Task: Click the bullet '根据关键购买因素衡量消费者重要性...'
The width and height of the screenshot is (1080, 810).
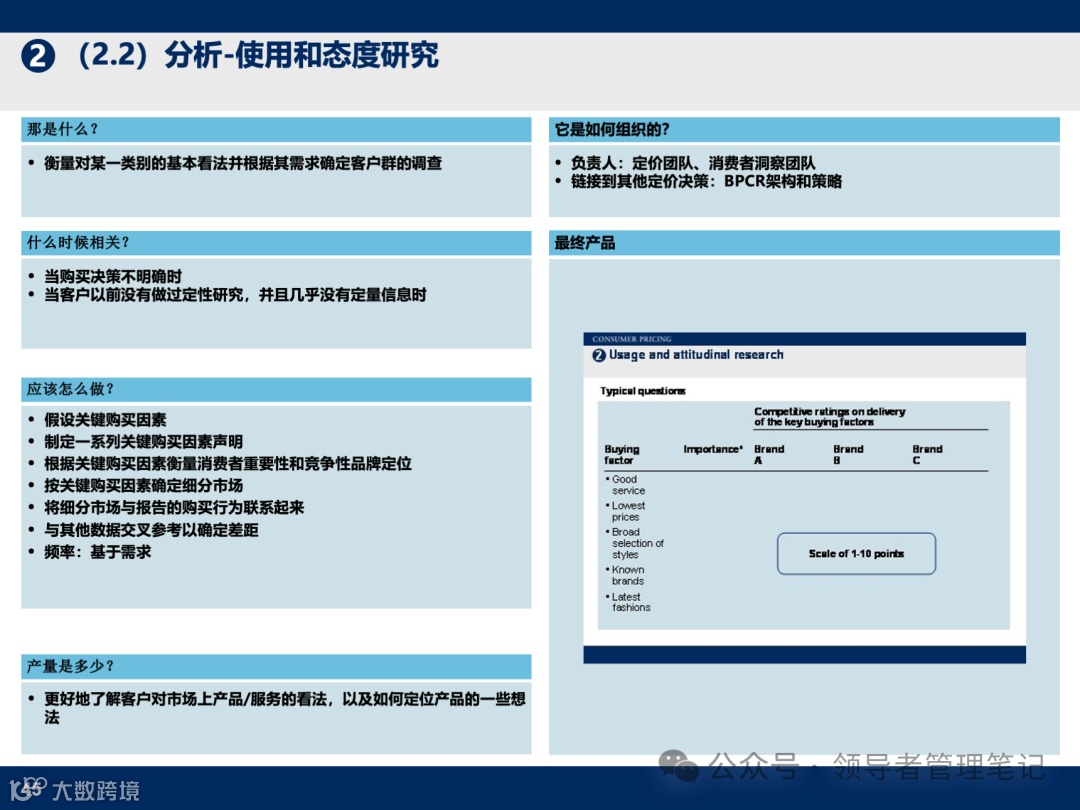Action: point(227,464)
